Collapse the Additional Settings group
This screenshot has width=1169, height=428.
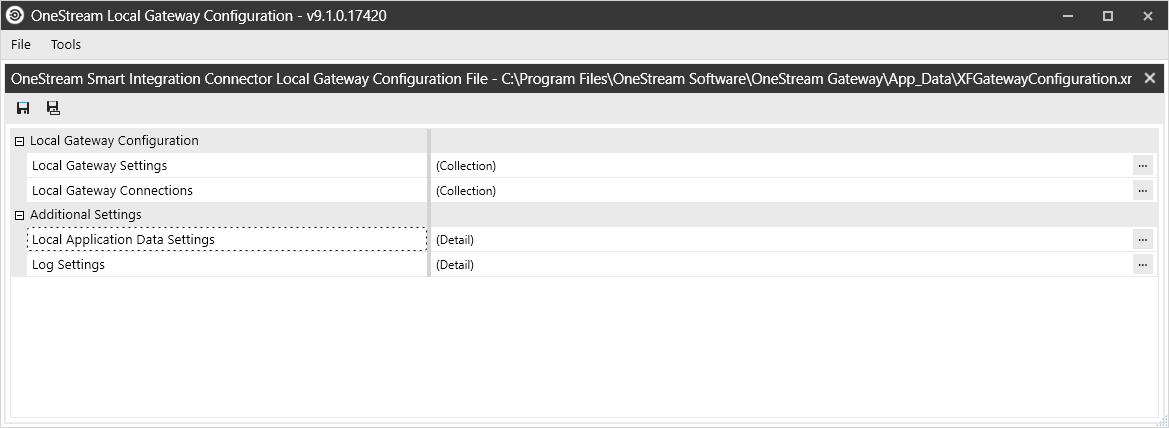tap(19, 215)
